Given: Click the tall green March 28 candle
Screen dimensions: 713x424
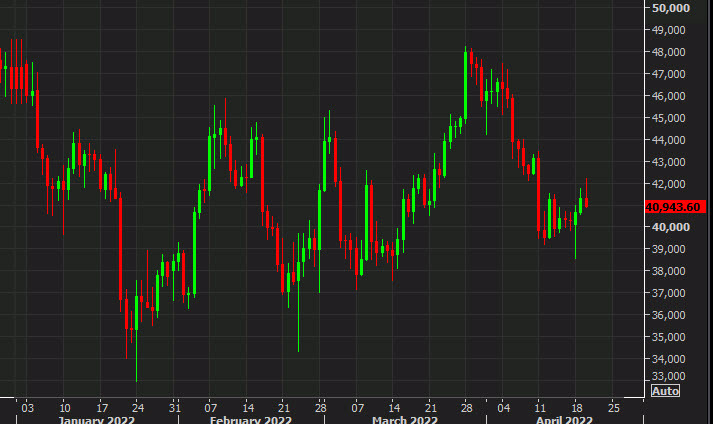Looking at the screenshot, I should tap(465, 86).
